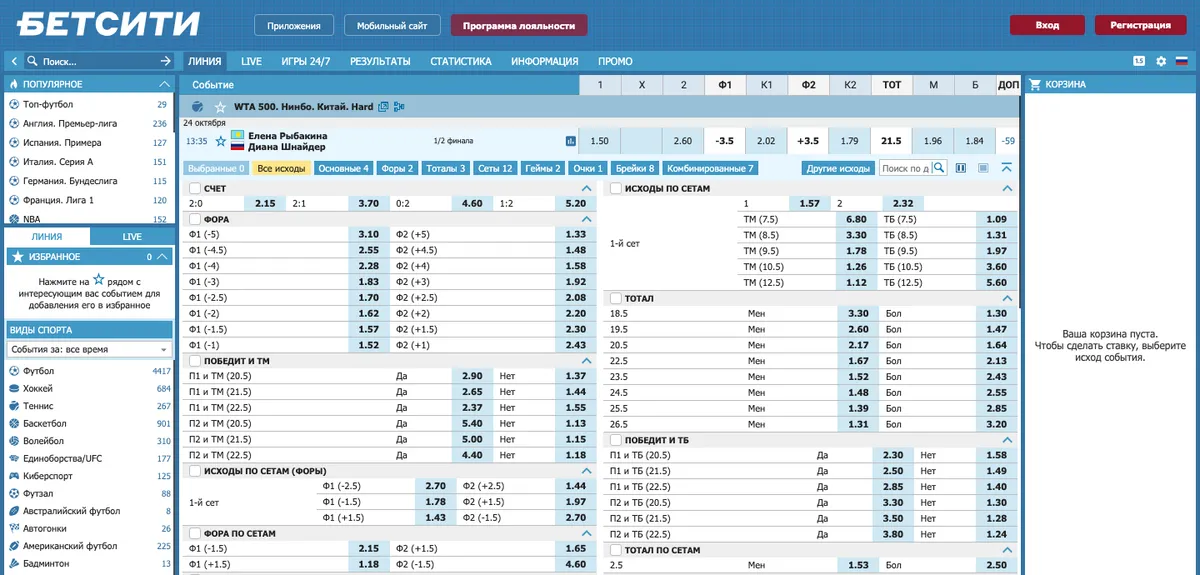Open the События за: все время dropdown
This screenshot has width=1200, height=575.
click(x=89, y=350)
